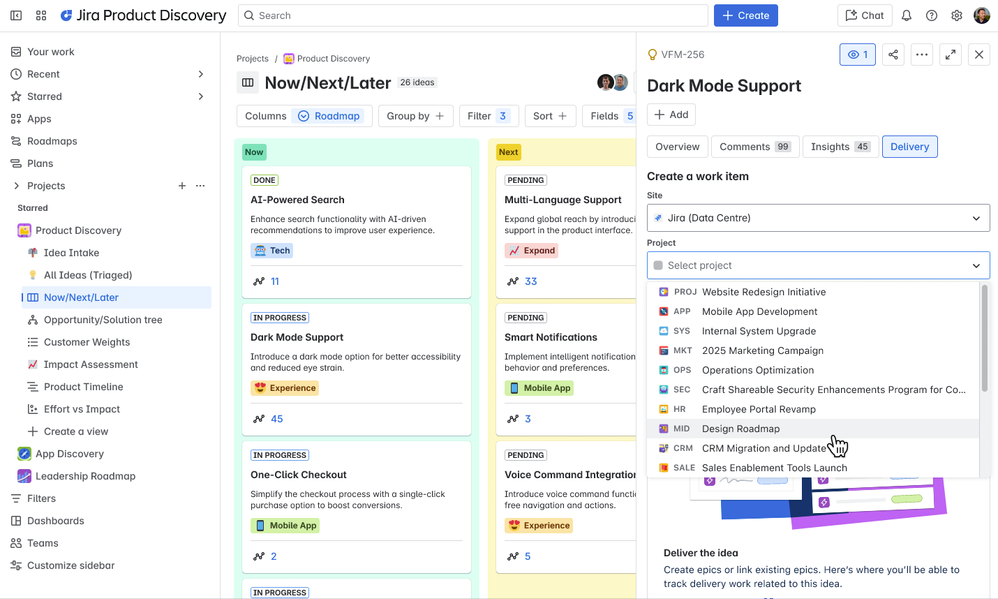Open the Columns Roadmap selector
Viewport: 998px width, 599px height.
click(x=302, y=116)
